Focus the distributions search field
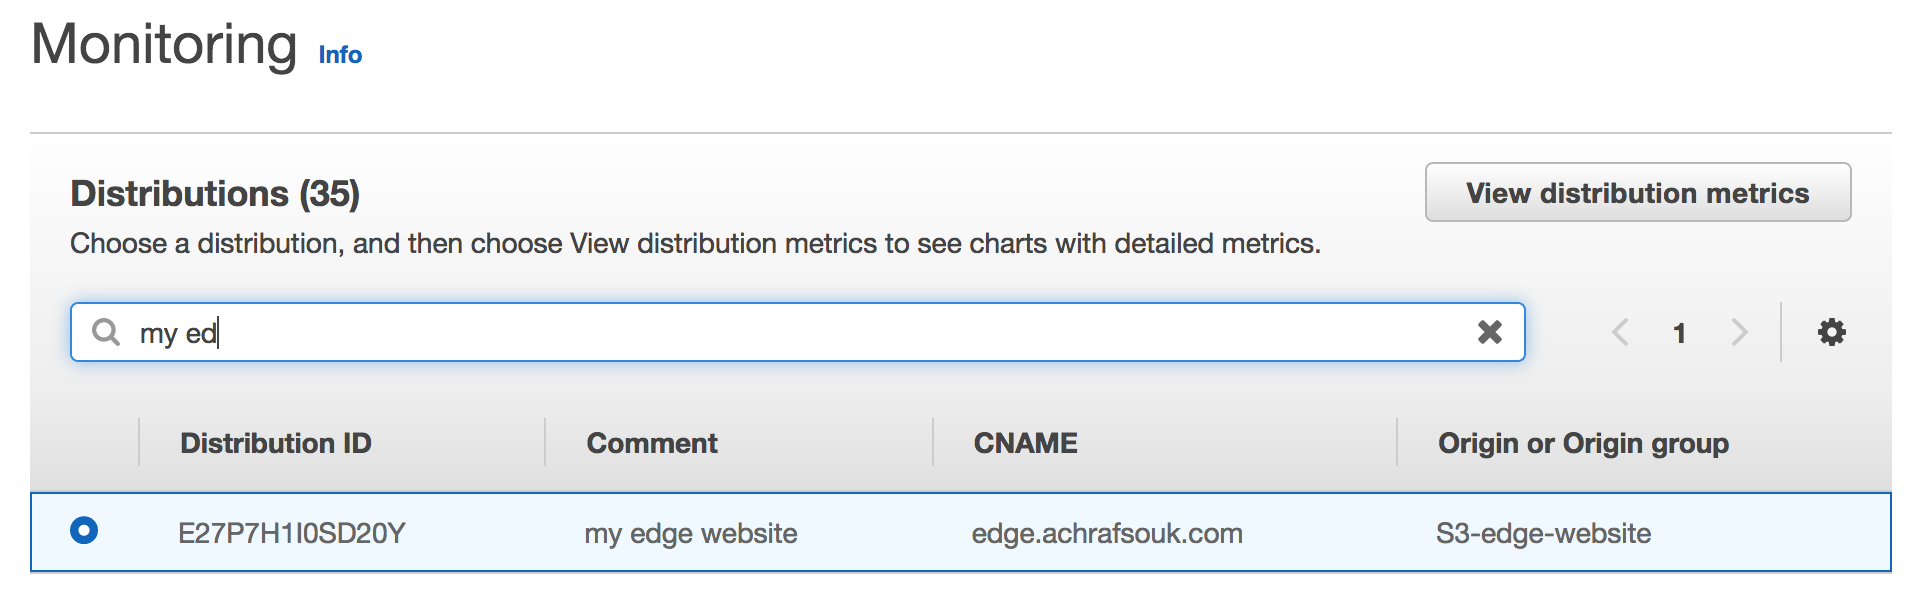The image size is (1914, 596). [800, 332]
